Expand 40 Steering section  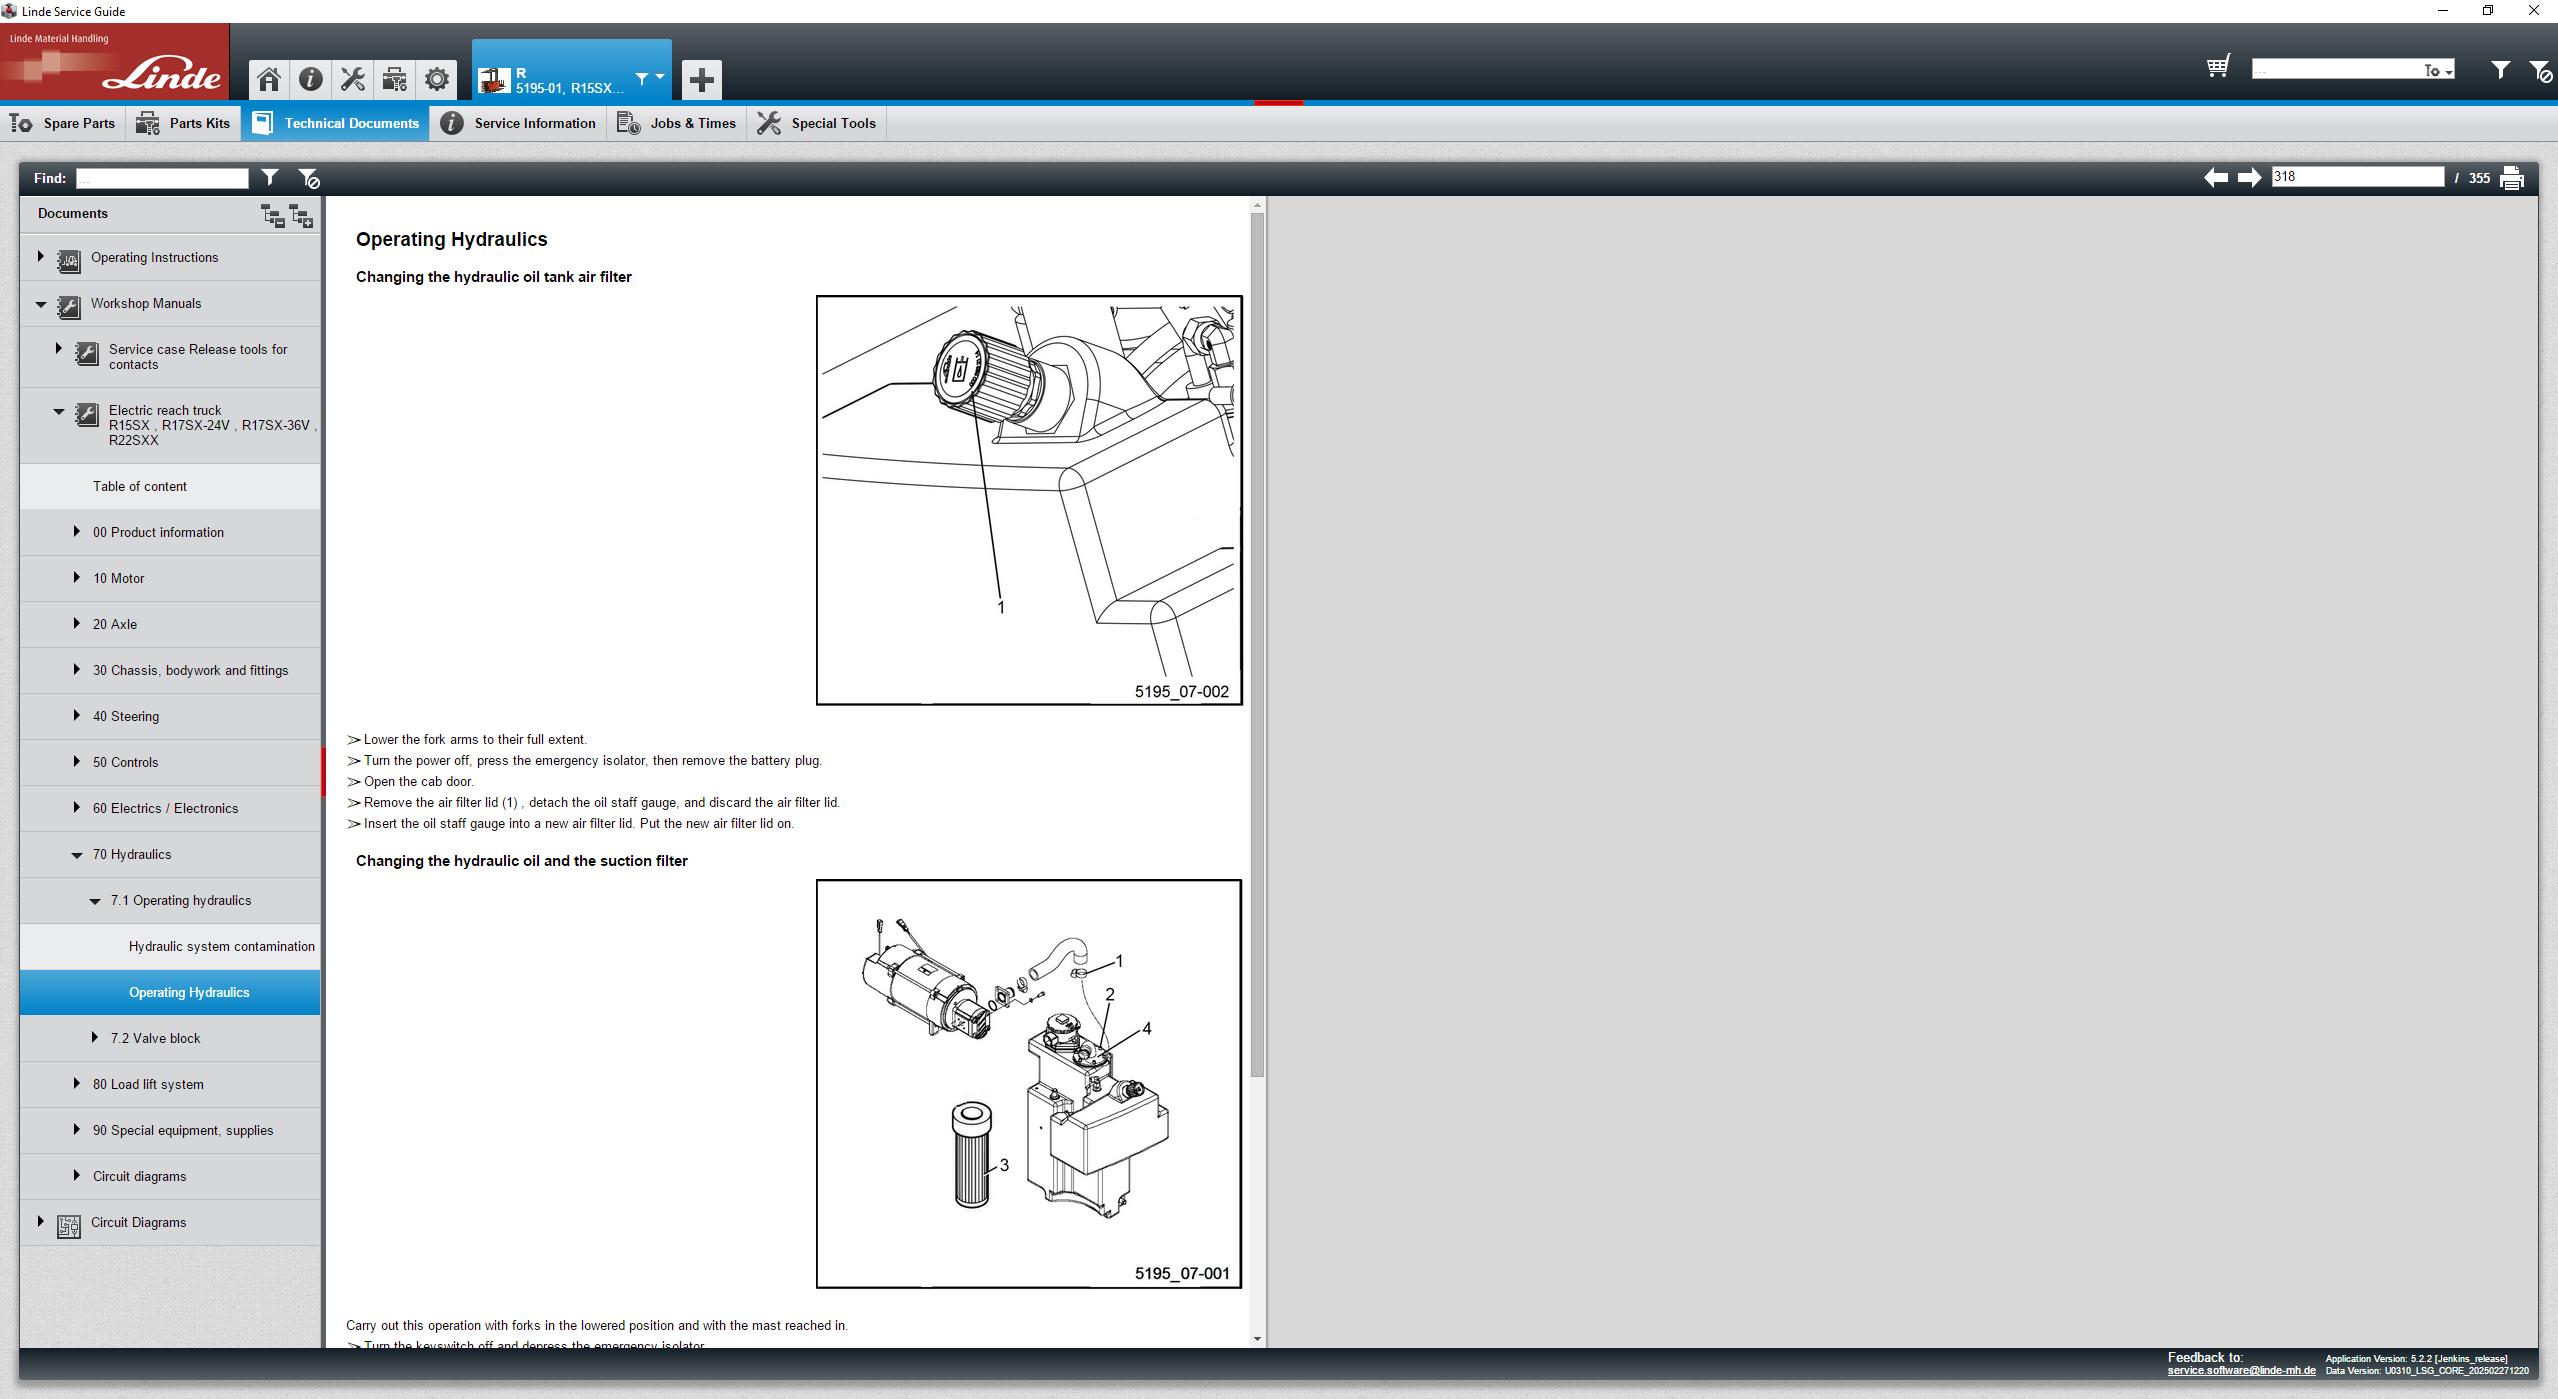pyautogui.click(x=76, y=715)
